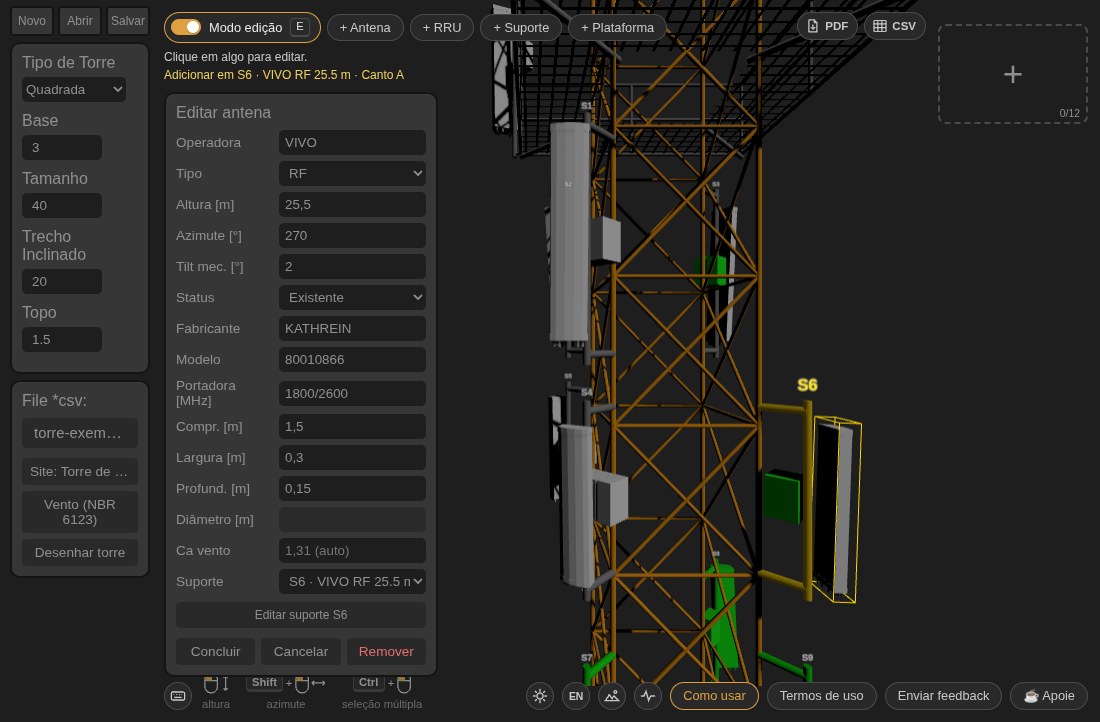1100x722 pixels.
Task: Focus the Operadora field showing VIVO
Action: coord(352,142)
